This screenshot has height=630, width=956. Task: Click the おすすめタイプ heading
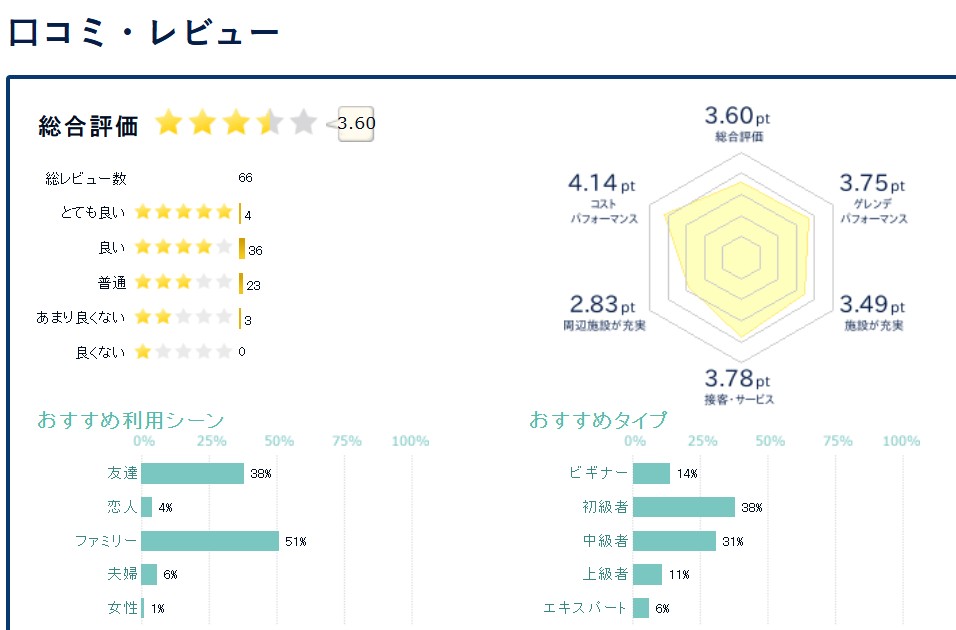(598, 420)
